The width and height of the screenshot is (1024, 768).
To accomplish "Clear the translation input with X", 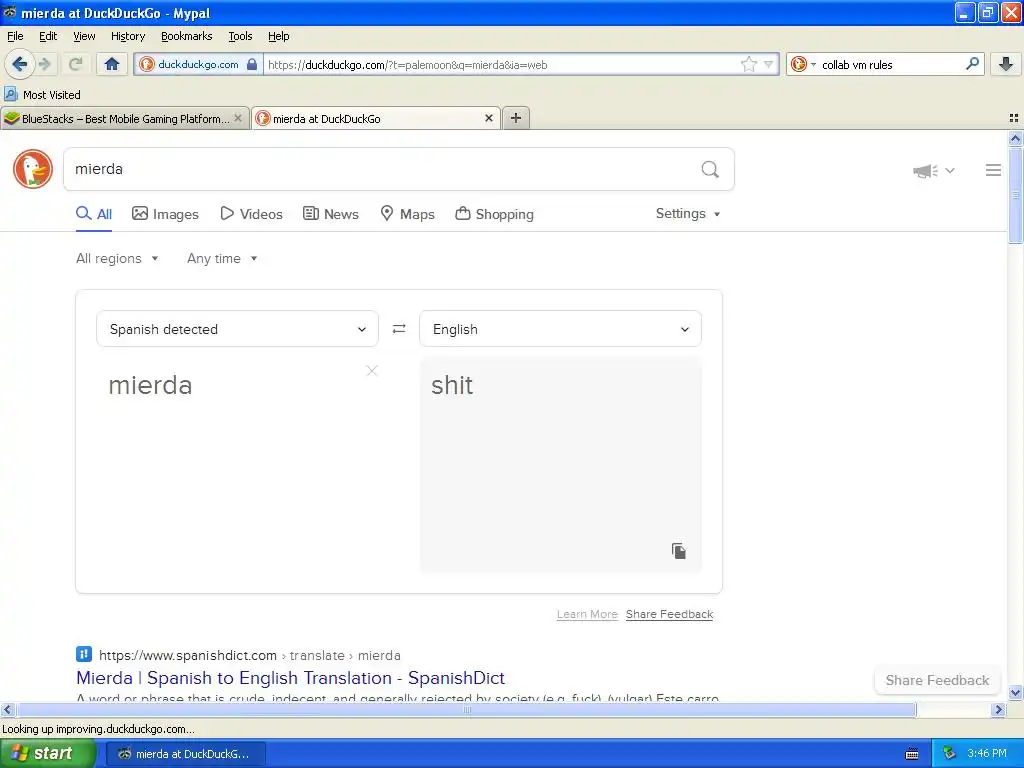I will (372, 371).
